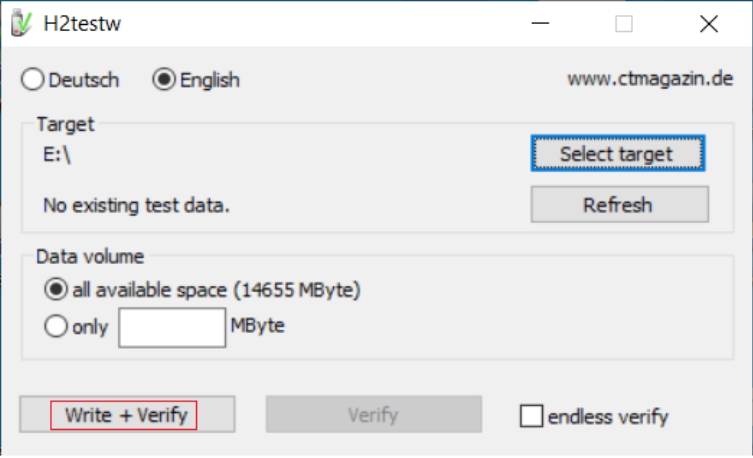Select the 'only' MByte radio option
The image size is (753, 458).
[56, 326]
